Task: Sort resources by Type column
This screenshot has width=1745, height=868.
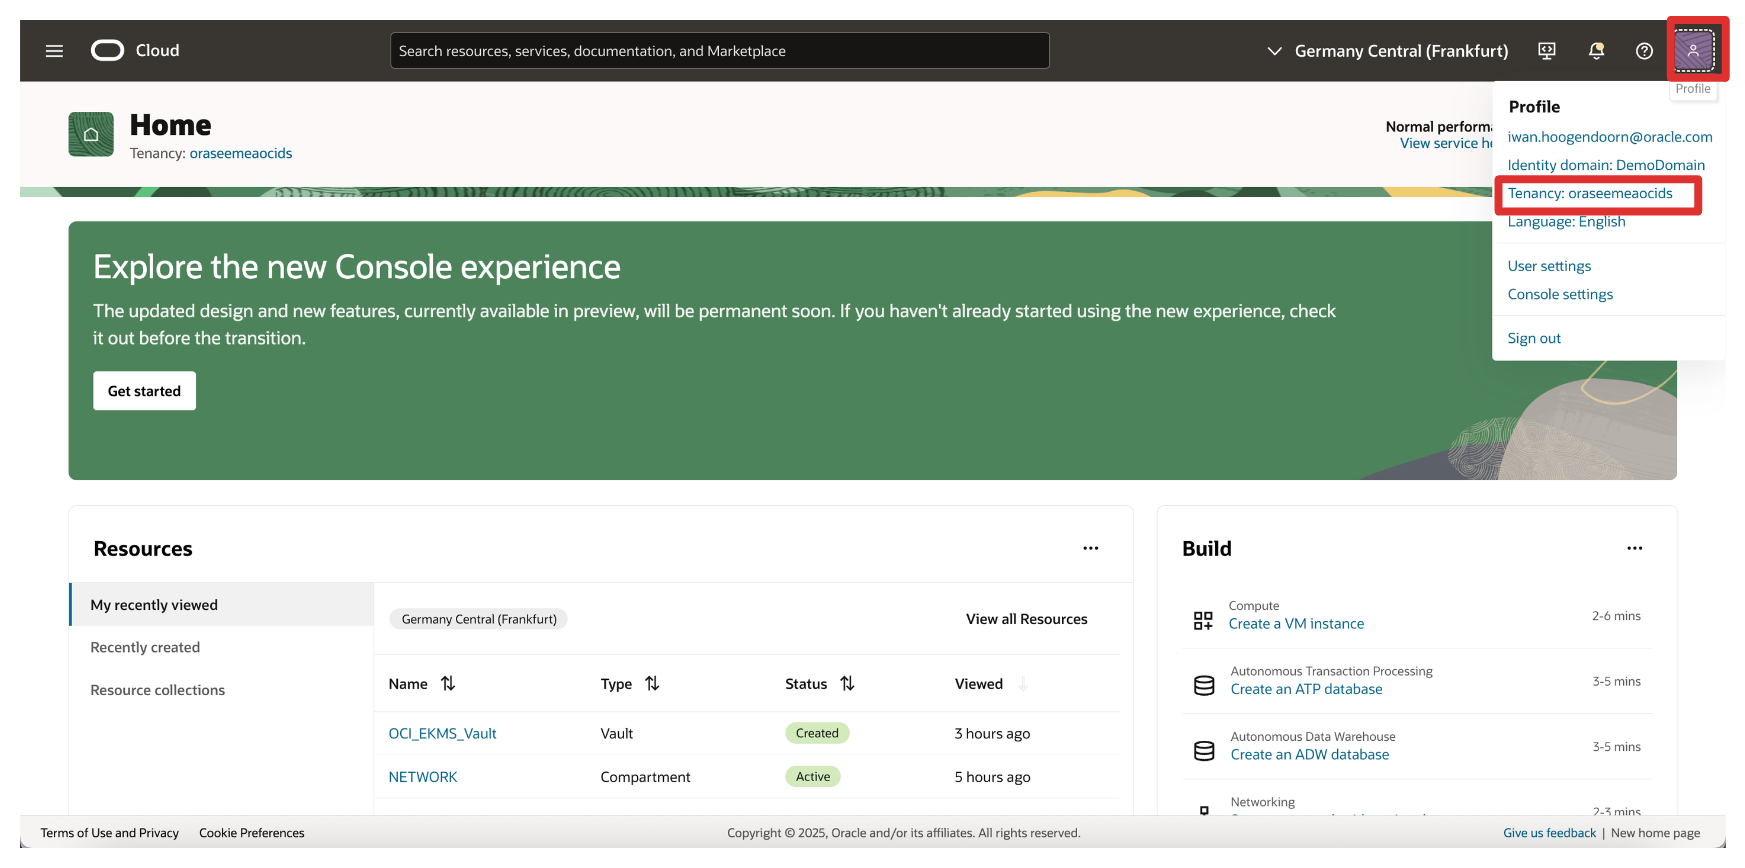Action: pos(652,684)
